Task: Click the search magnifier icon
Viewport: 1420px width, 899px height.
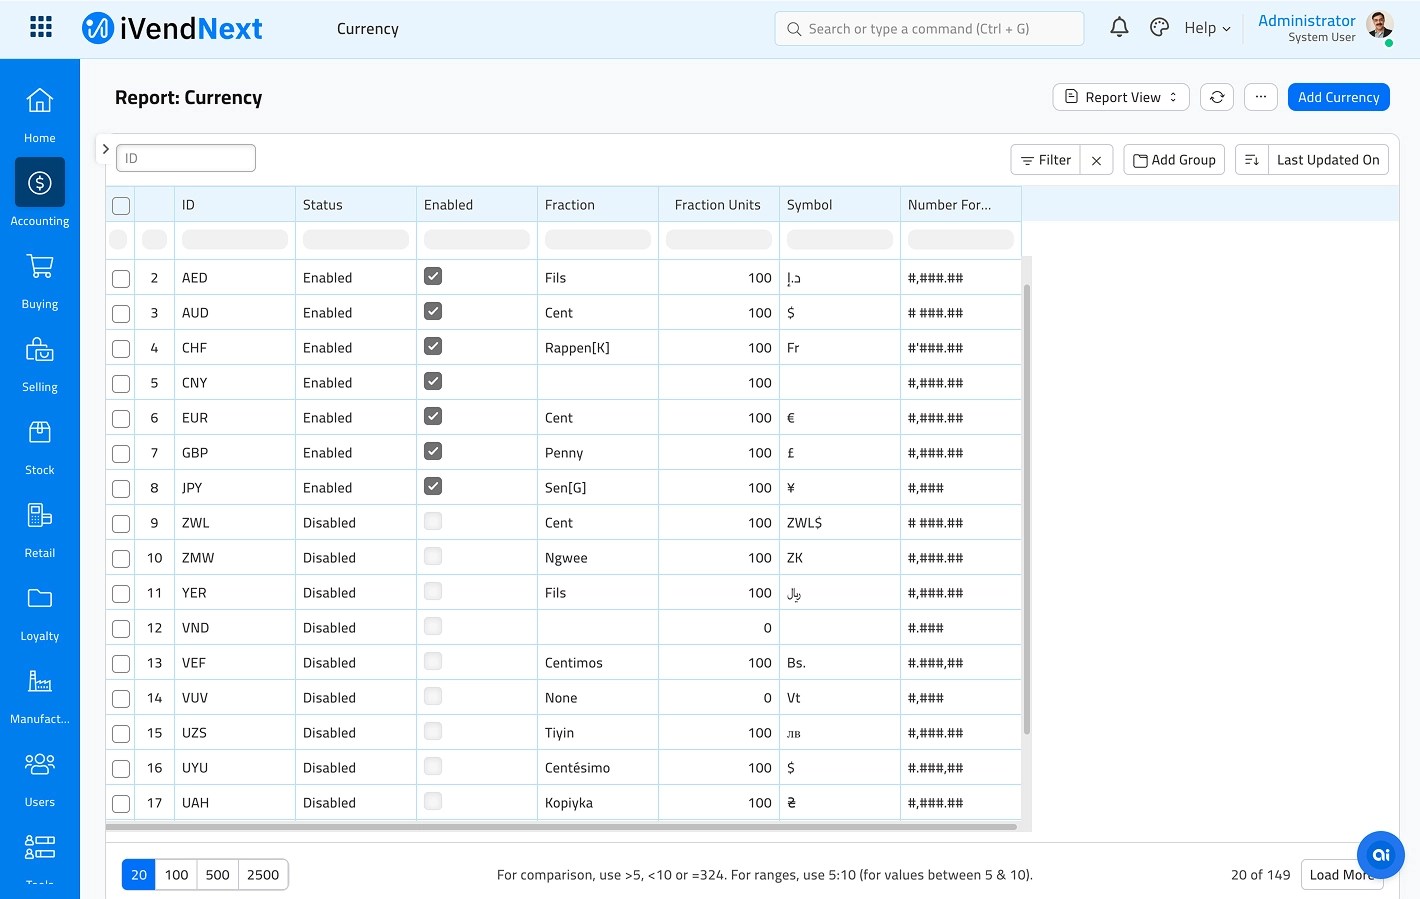Action: click(x=794, y=29)
